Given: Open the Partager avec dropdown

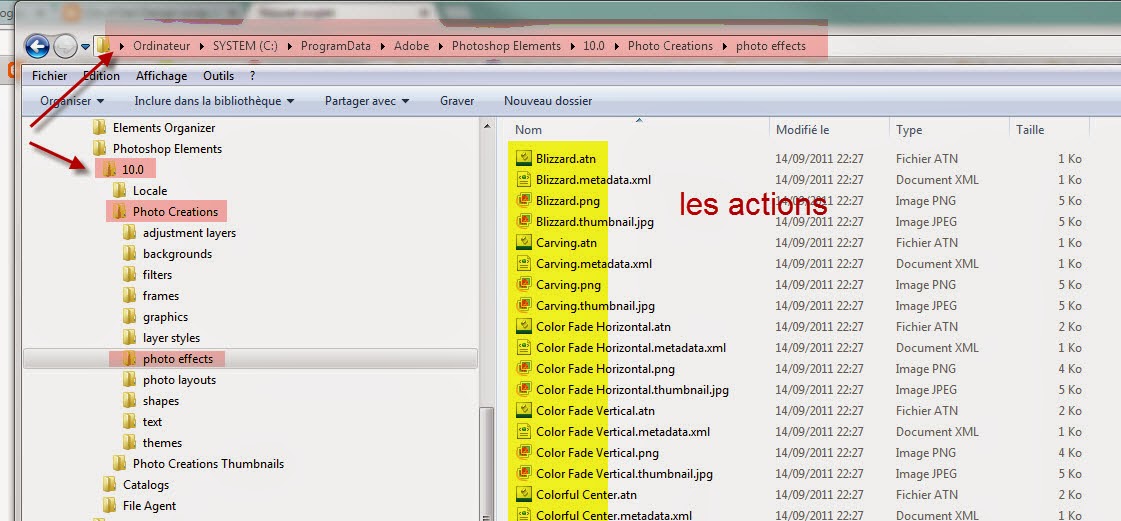Looking at the screenshot, I should (367, 101).
